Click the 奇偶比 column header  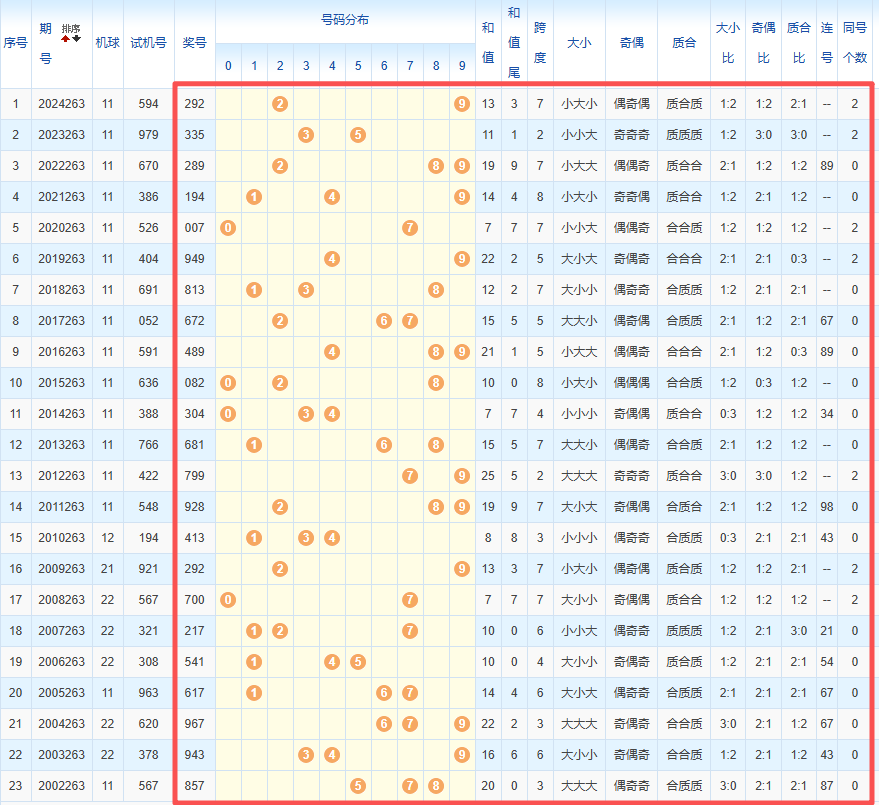coord(763,43)
